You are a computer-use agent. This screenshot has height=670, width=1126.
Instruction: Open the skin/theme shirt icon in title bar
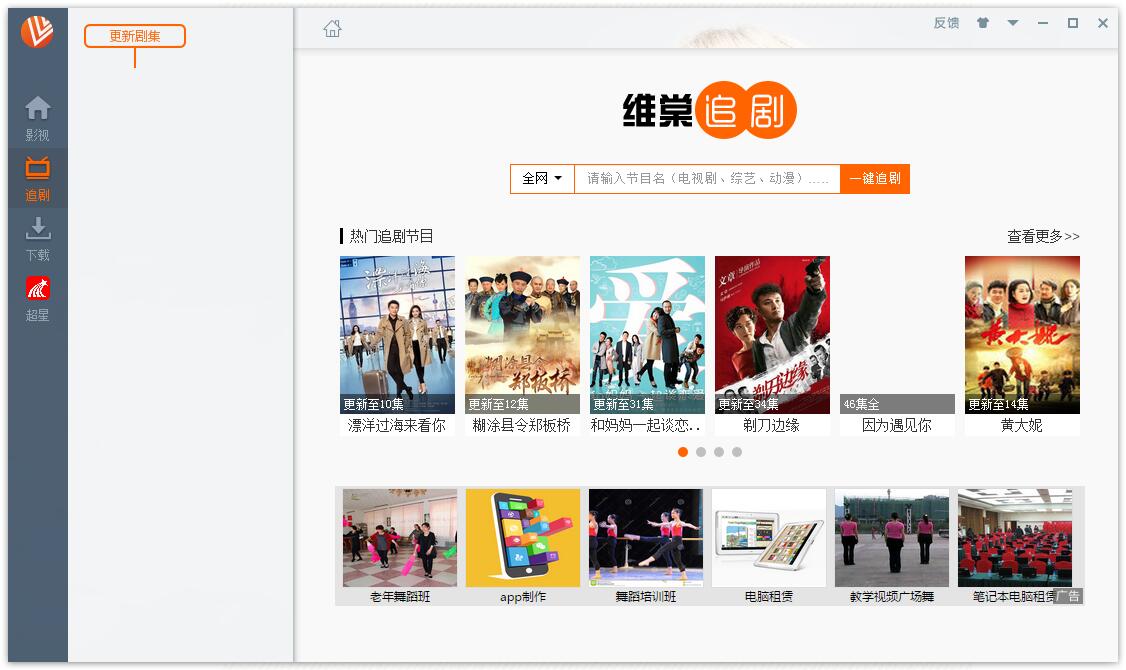point(982,22)
